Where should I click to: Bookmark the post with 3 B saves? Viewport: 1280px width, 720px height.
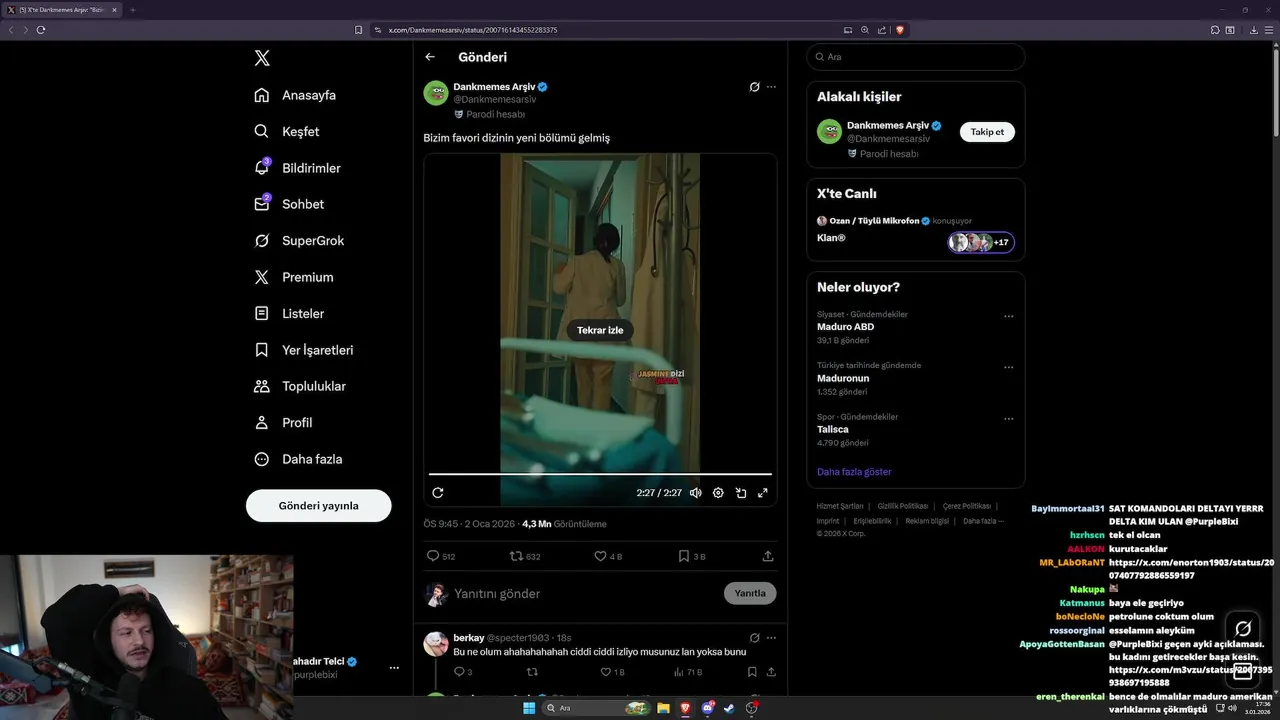tap(692, 556)
